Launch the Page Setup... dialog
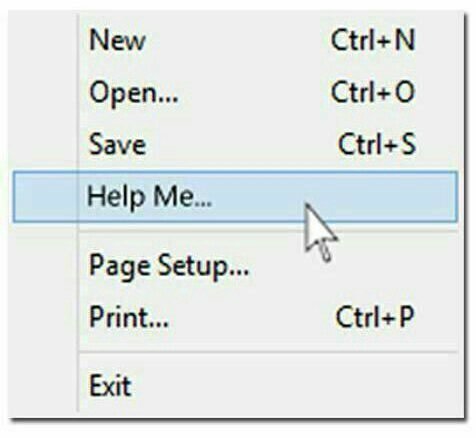476x438 pixels. coord(235,266)
